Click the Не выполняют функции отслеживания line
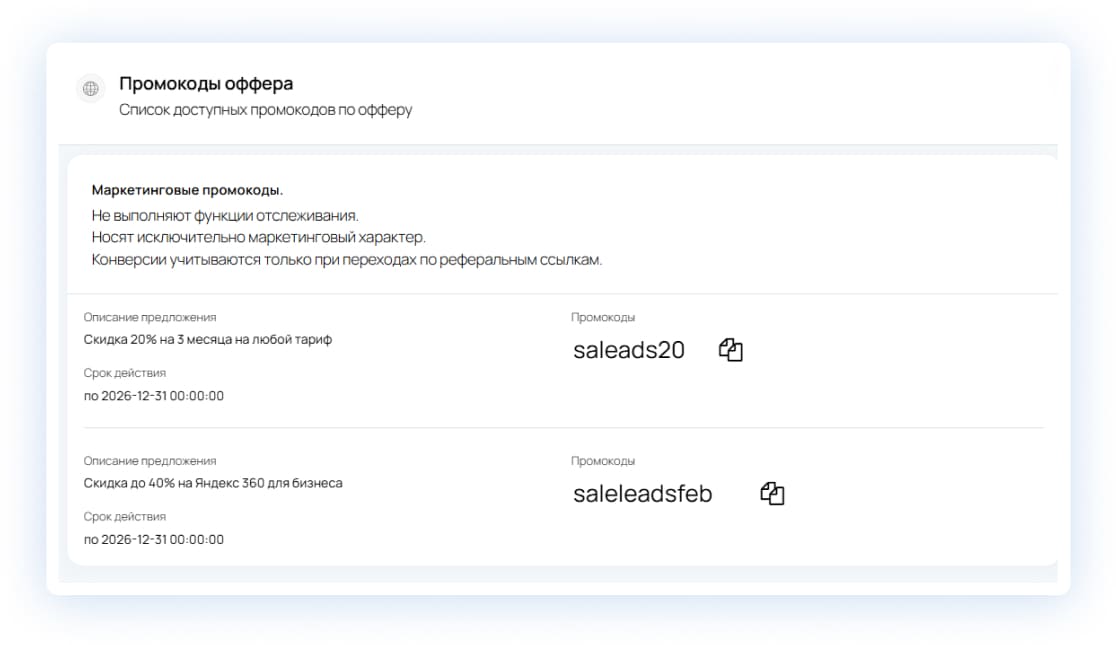Screen dimensions: 1116x645 (x=225, y=215)
